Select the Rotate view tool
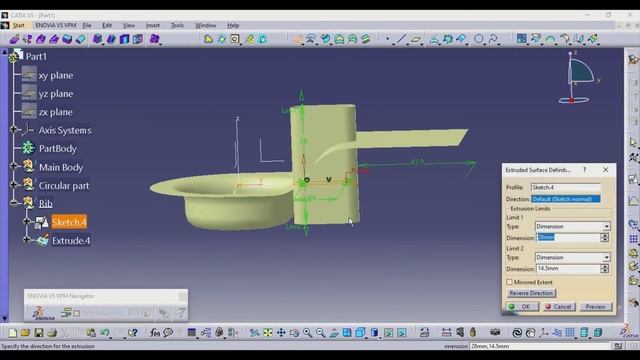The image size is (640, 360). click(294, 333)
